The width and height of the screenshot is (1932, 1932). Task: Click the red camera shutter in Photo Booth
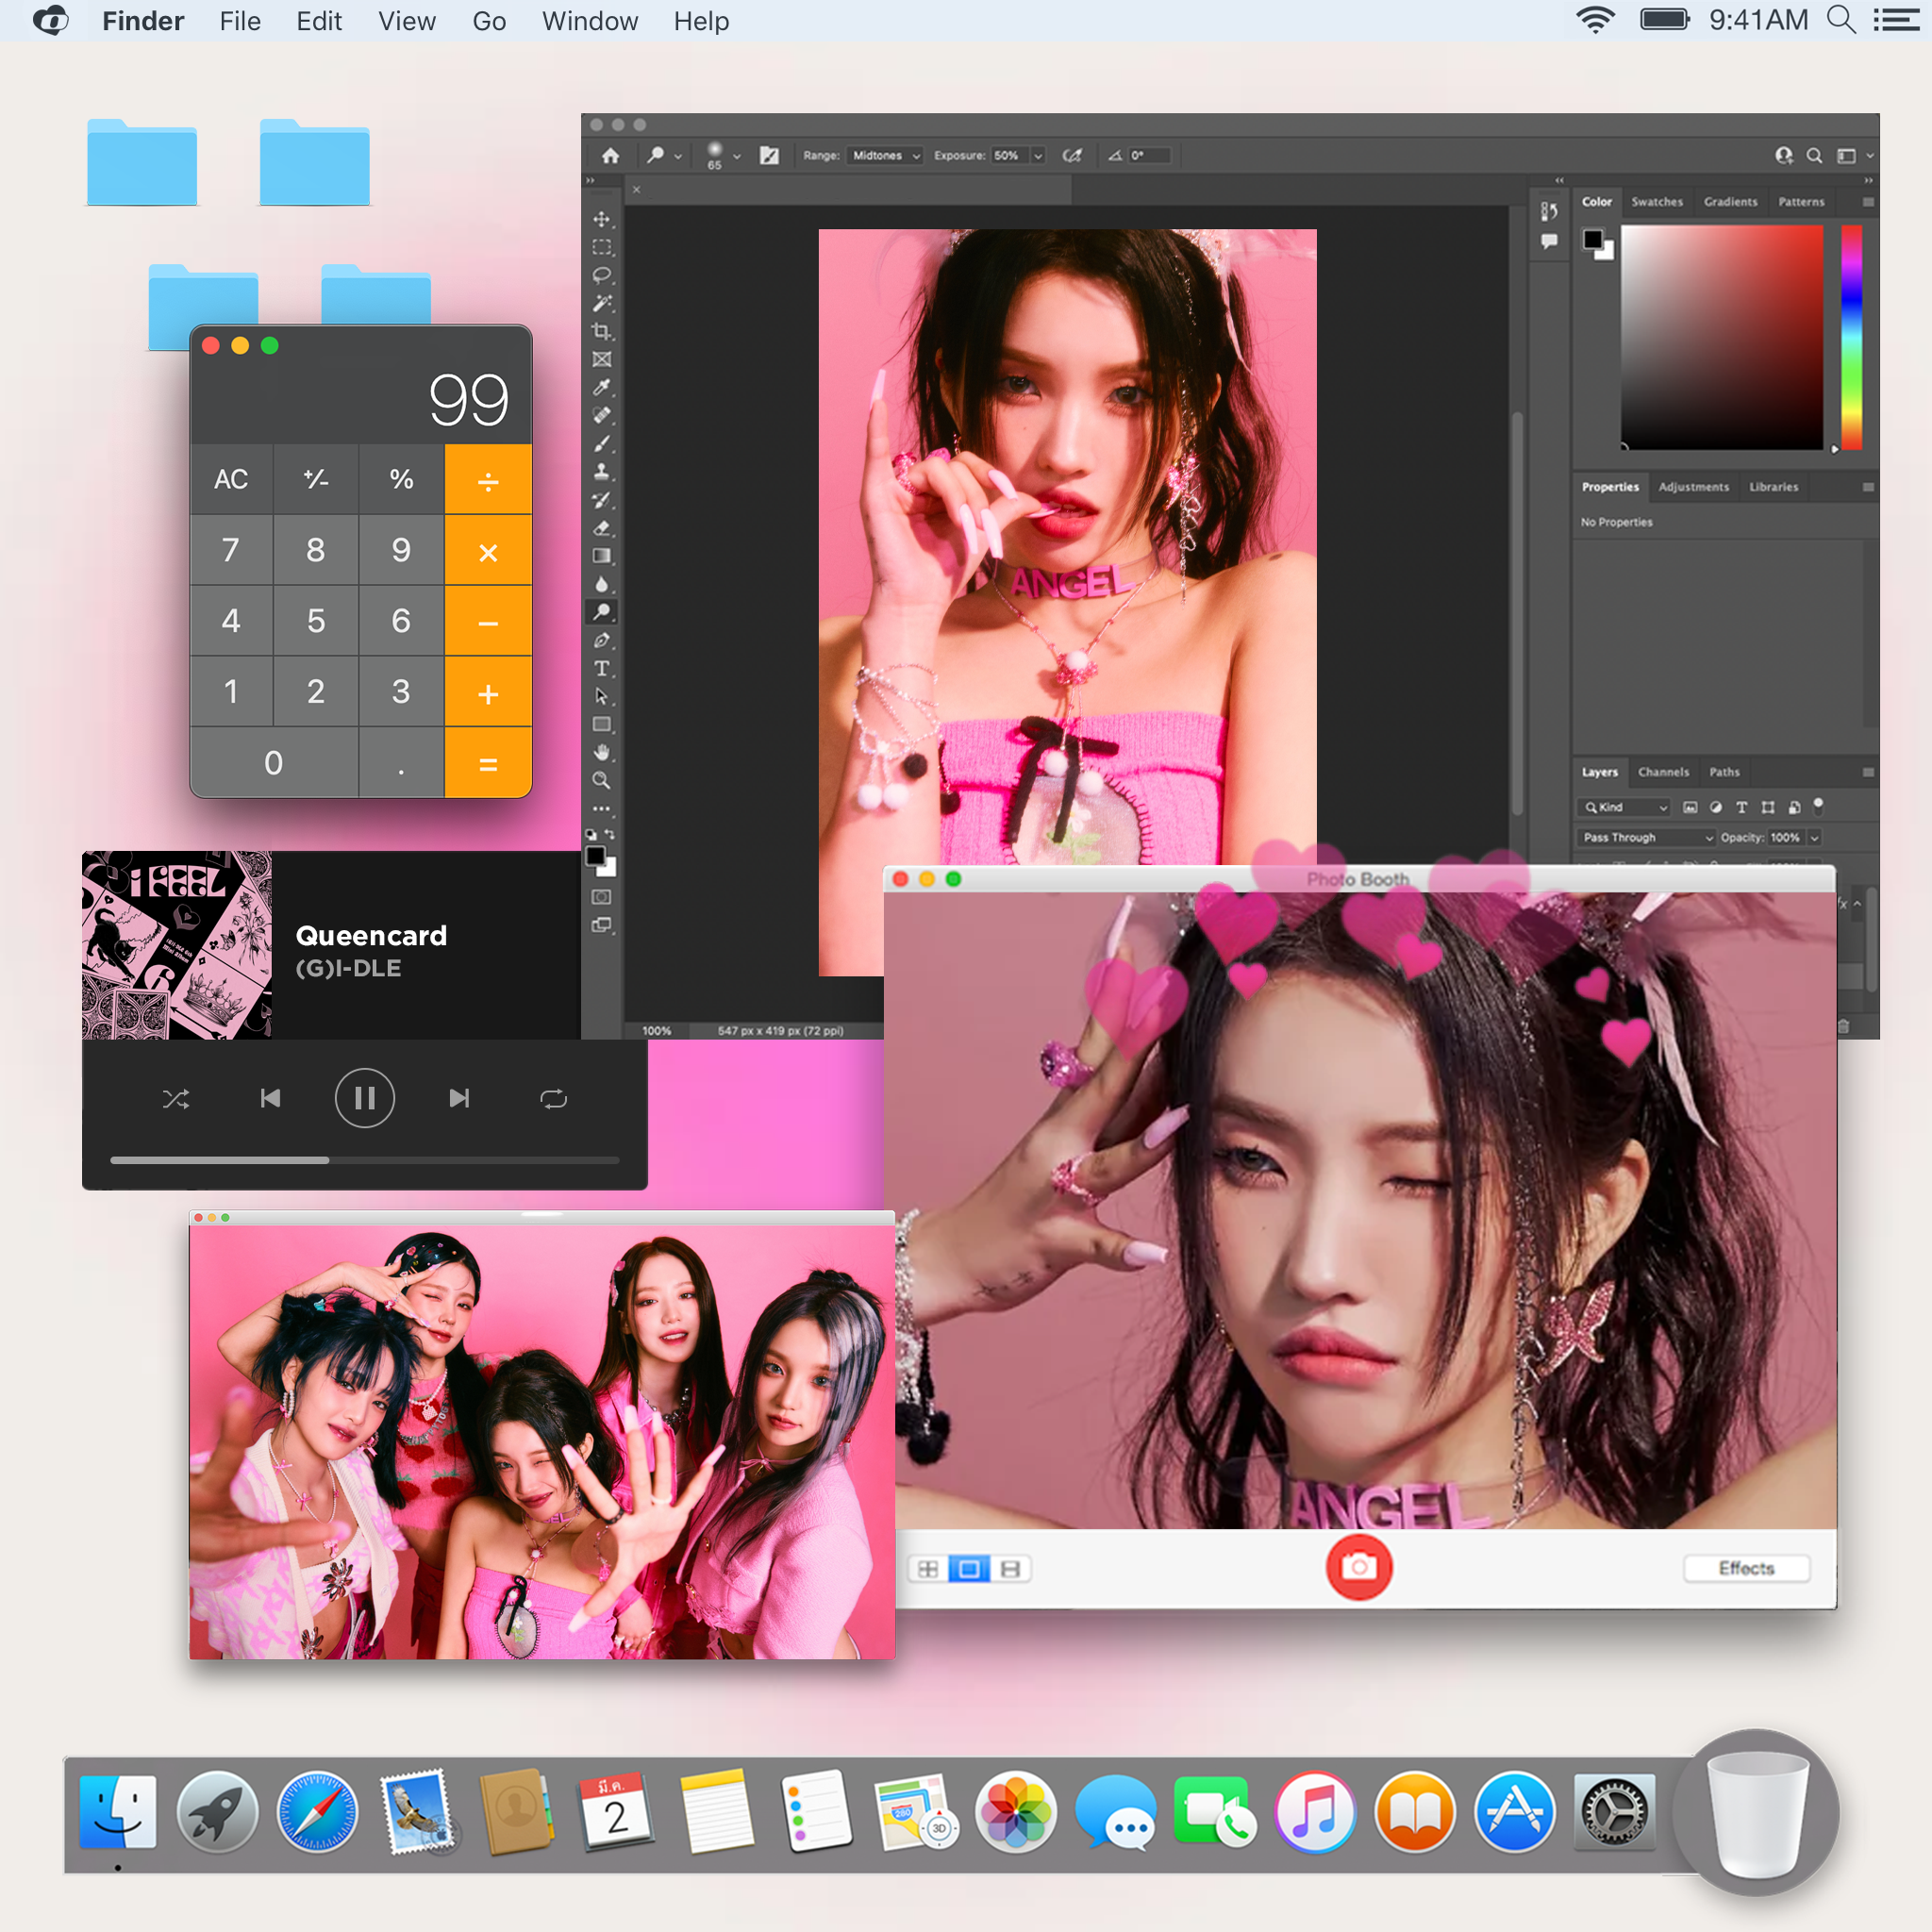[1358, 1568]
